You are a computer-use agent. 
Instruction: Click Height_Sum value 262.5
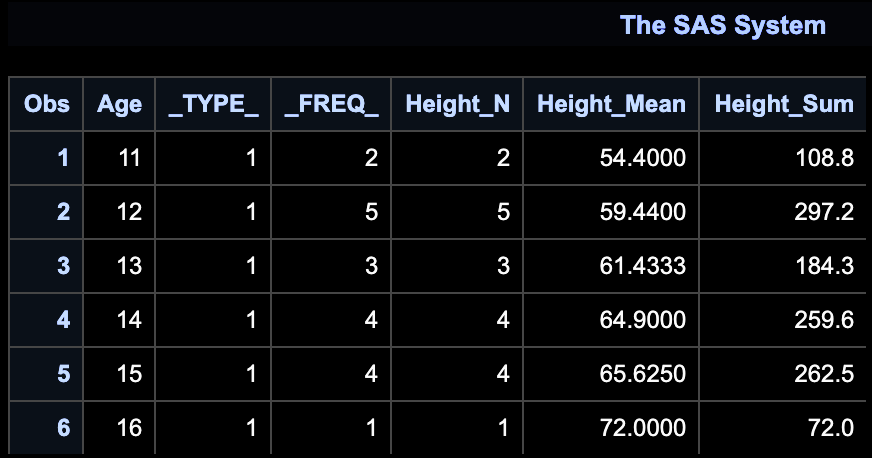point(824,374)
